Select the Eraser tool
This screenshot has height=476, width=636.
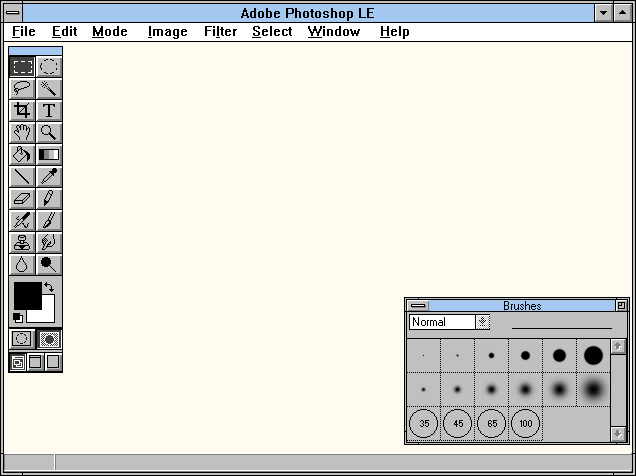(x=21, y=198)
